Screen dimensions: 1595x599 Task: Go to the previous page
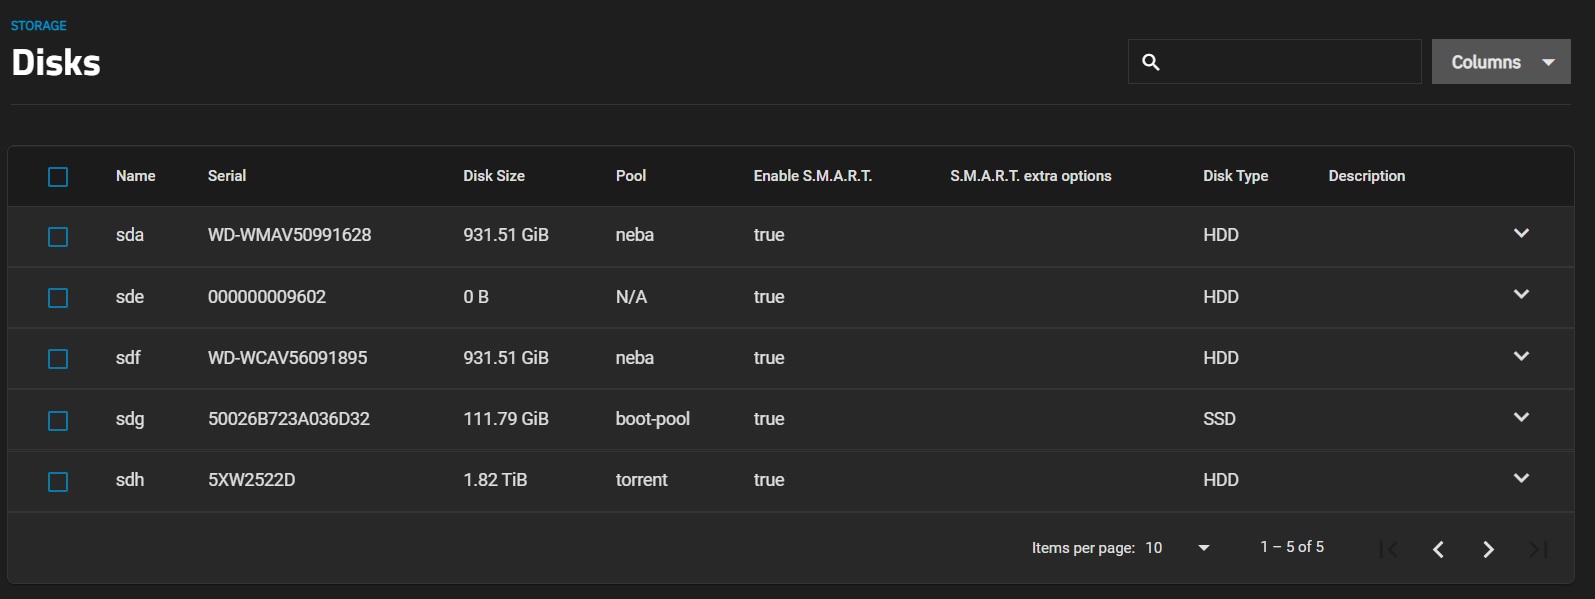1438,549
